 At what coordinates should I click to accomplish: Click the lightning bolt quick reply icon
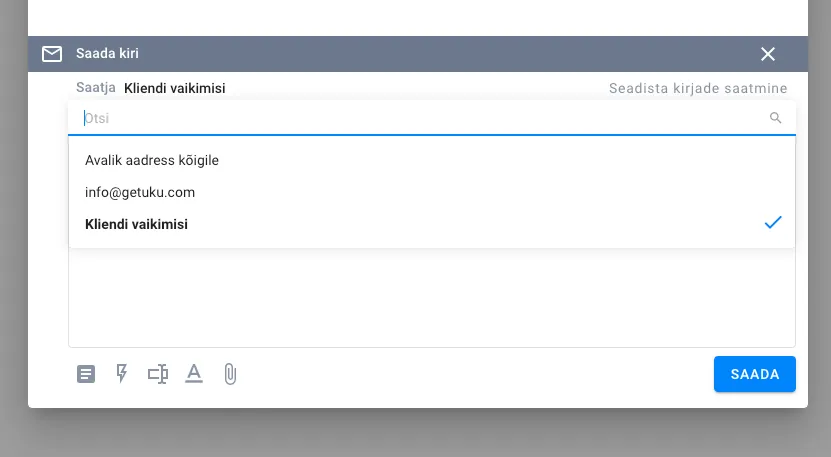pyautogui.click(x=122, y=374)
